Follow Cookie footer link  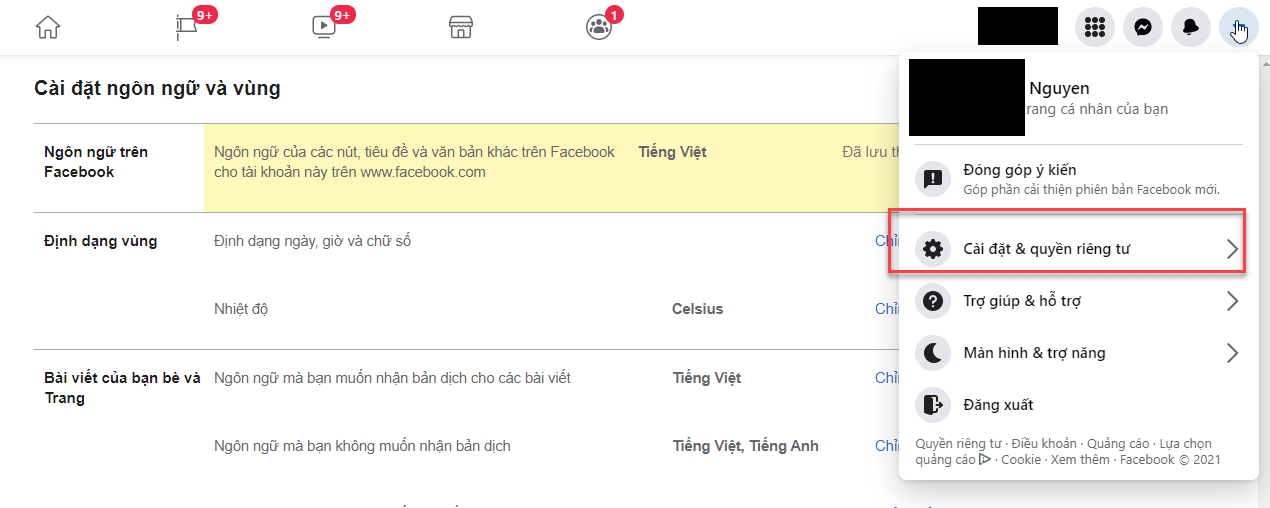click(1021, 460)
